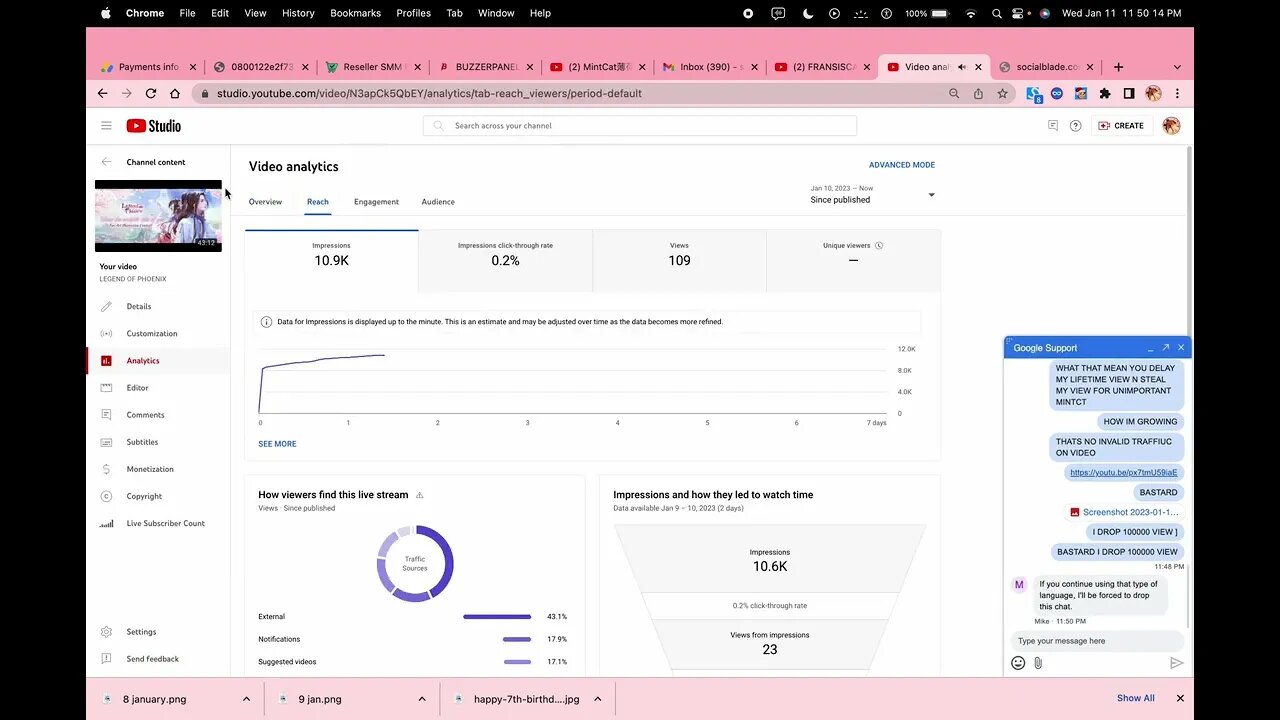
Task: Open the Profiles menu in menu bar
Action: pos(413,13)
